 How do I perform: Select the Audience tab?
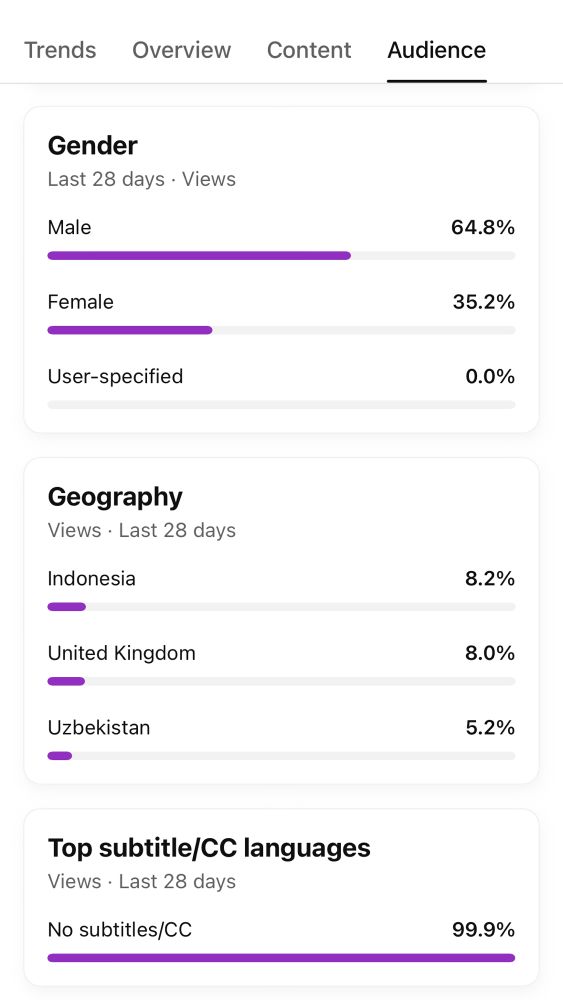click(437, 50)
